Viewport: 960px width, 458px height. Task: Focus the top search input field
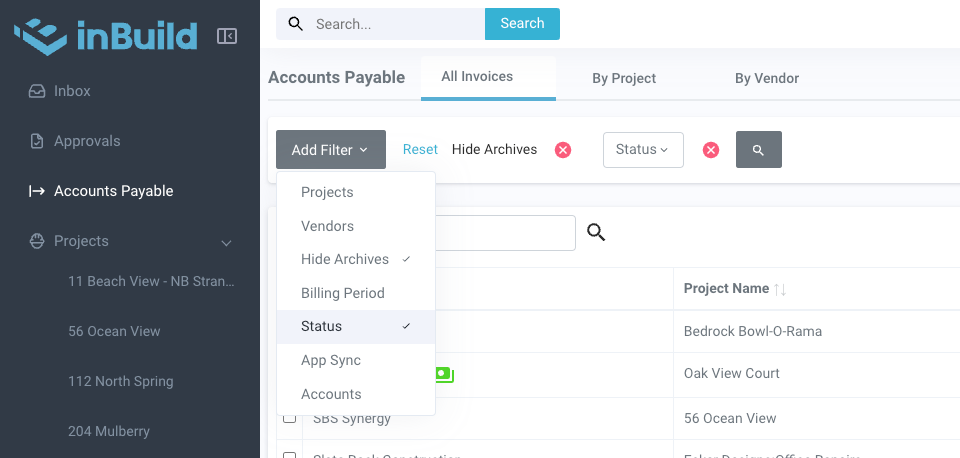click(395, 24)
